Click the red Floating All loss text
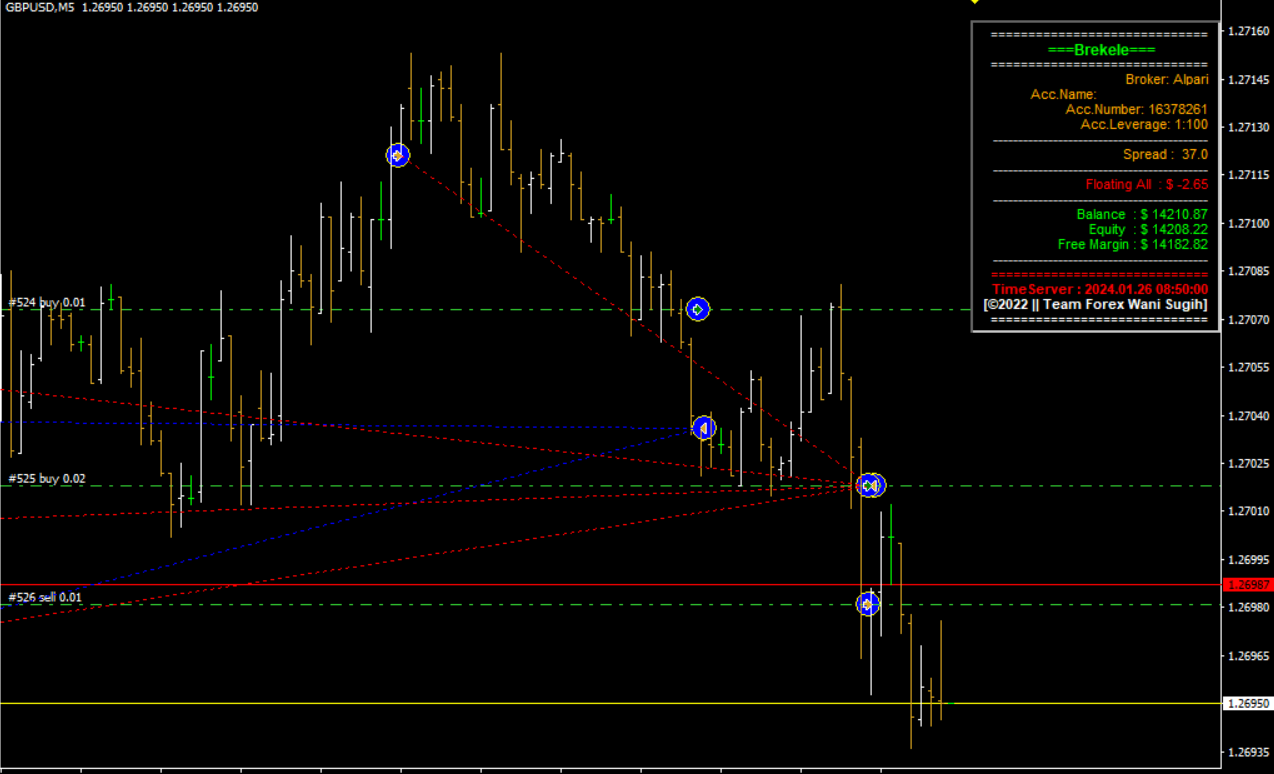 (1146, 184)
